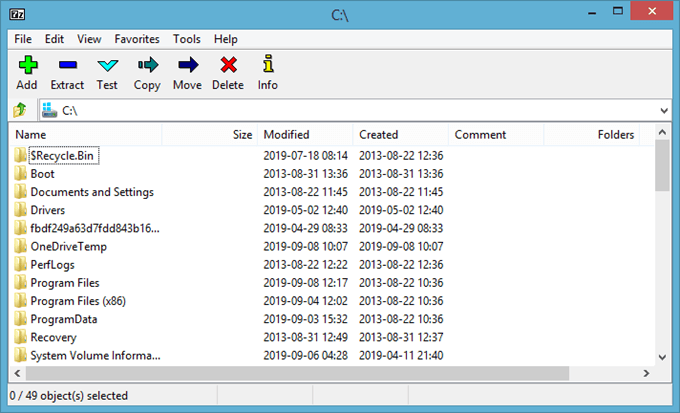This screenshot has height=413, width=680.
Task: Select the PerfLogs folder icon
Action: [20, 265]
